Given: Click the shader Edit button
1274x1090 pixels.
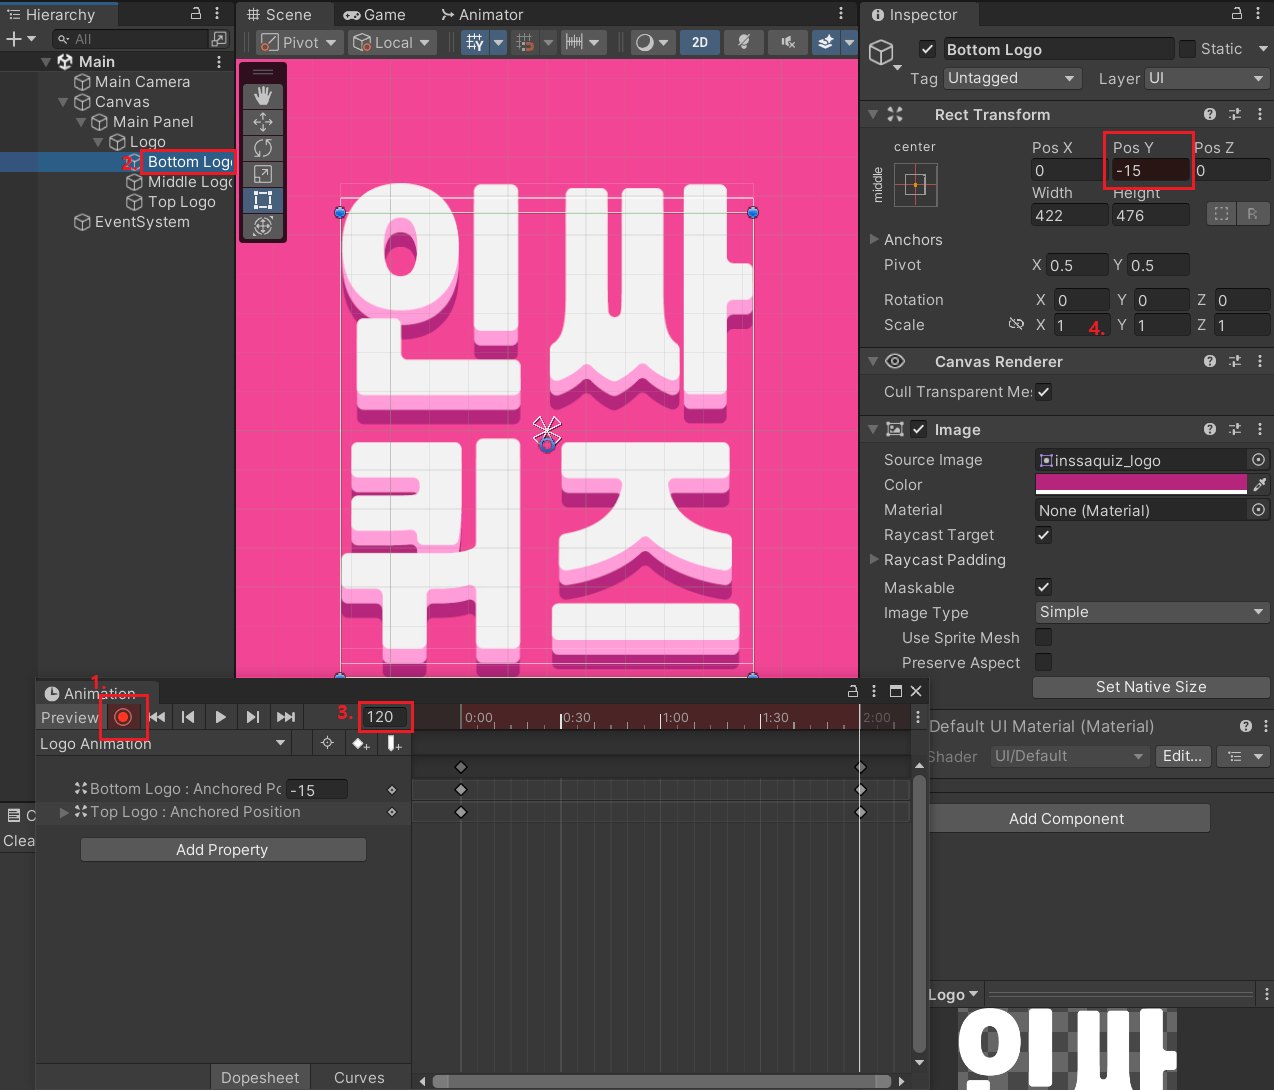Looking at the screenshot, I should [1183, 756].
